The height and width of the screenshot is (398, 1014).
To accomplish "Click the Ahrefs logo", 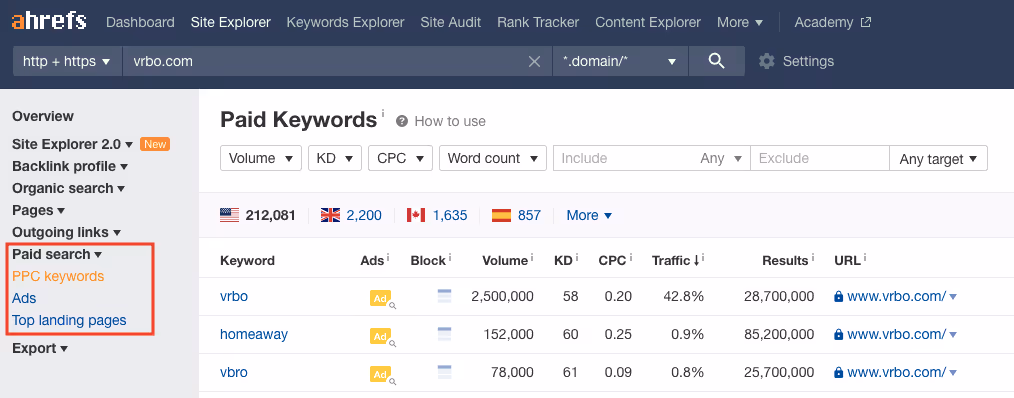I will point(49,21).
